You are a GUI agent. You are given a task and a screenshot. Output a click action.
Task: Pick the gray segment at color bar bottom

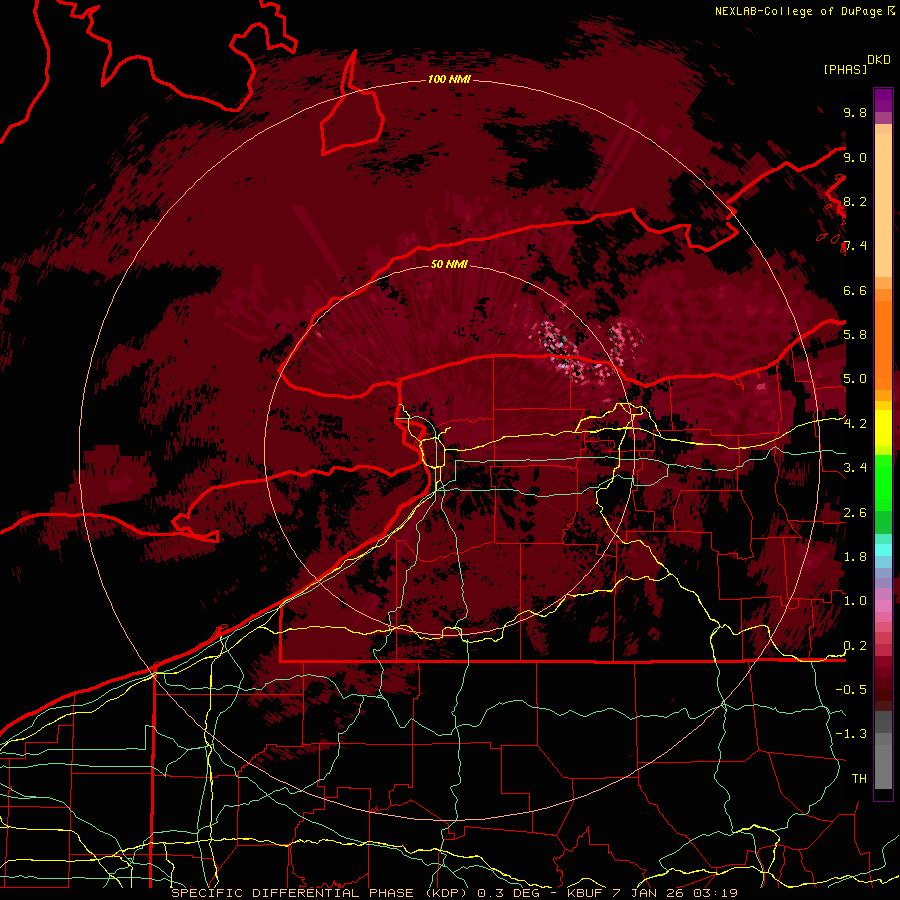(883, 763)
